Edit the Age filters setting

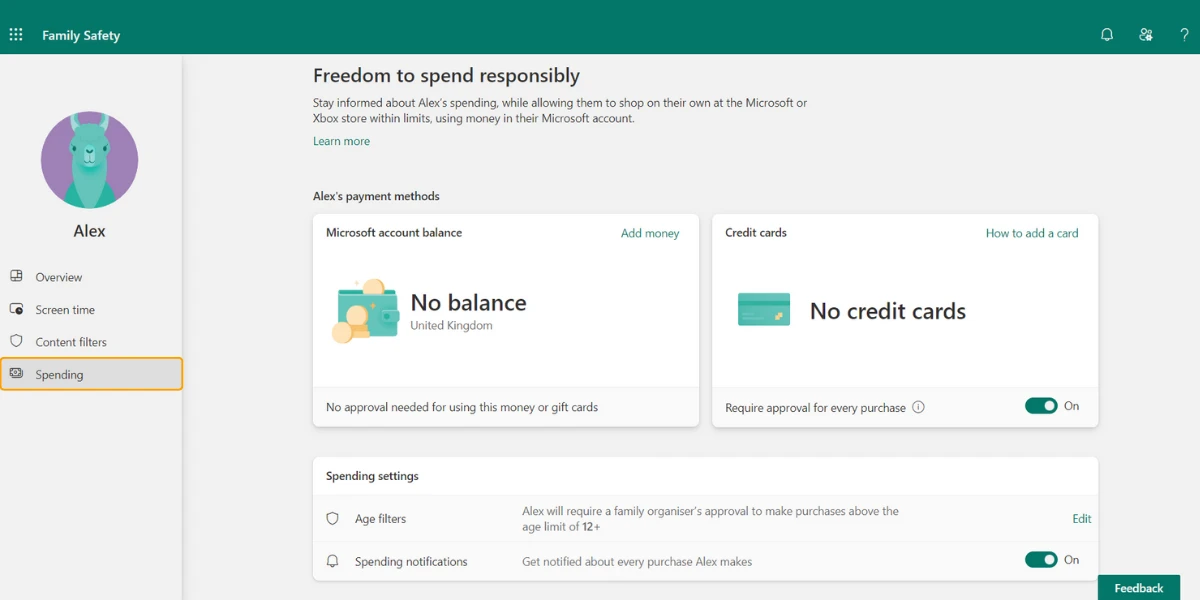[x=1082, y=519]
